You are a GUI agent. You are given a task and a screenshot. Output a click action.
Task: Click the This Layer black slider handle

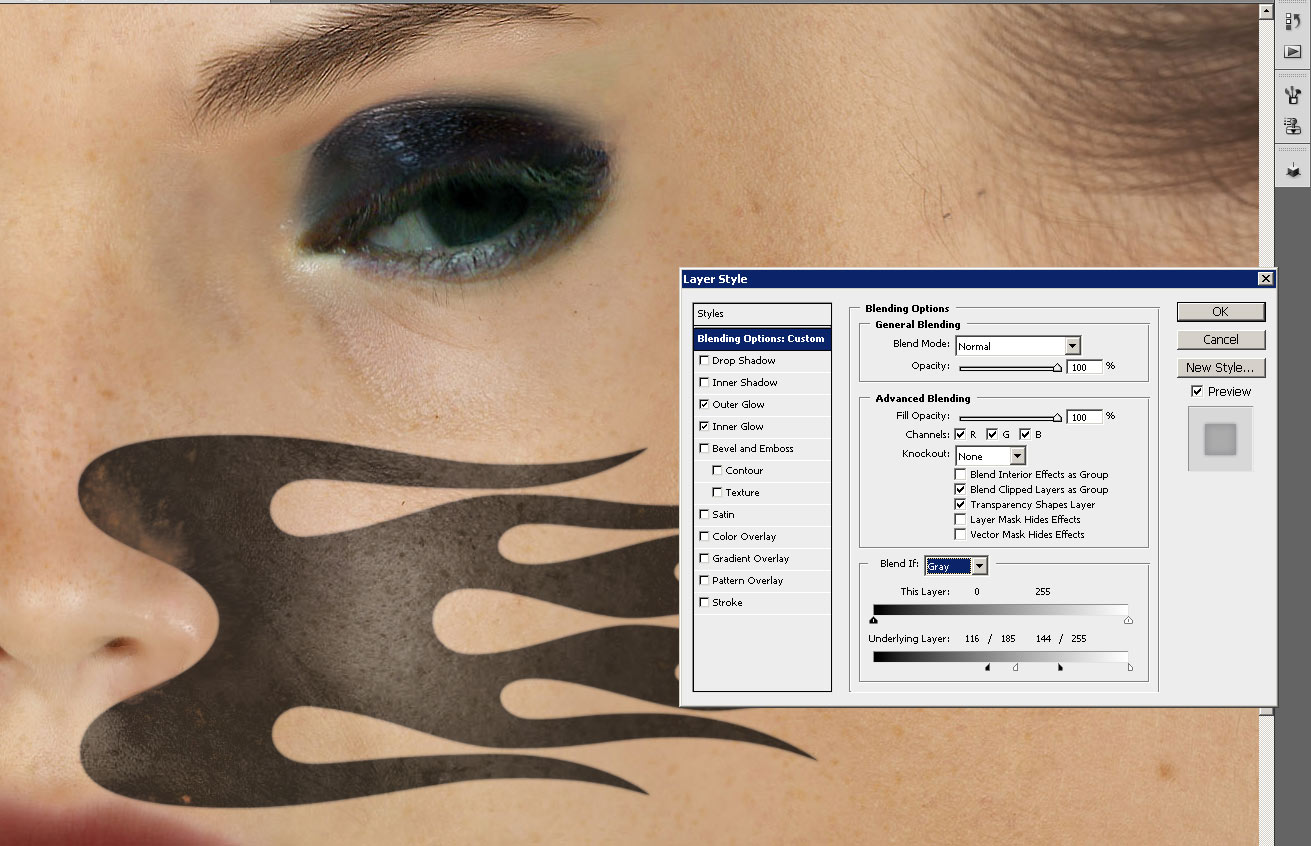874,621
